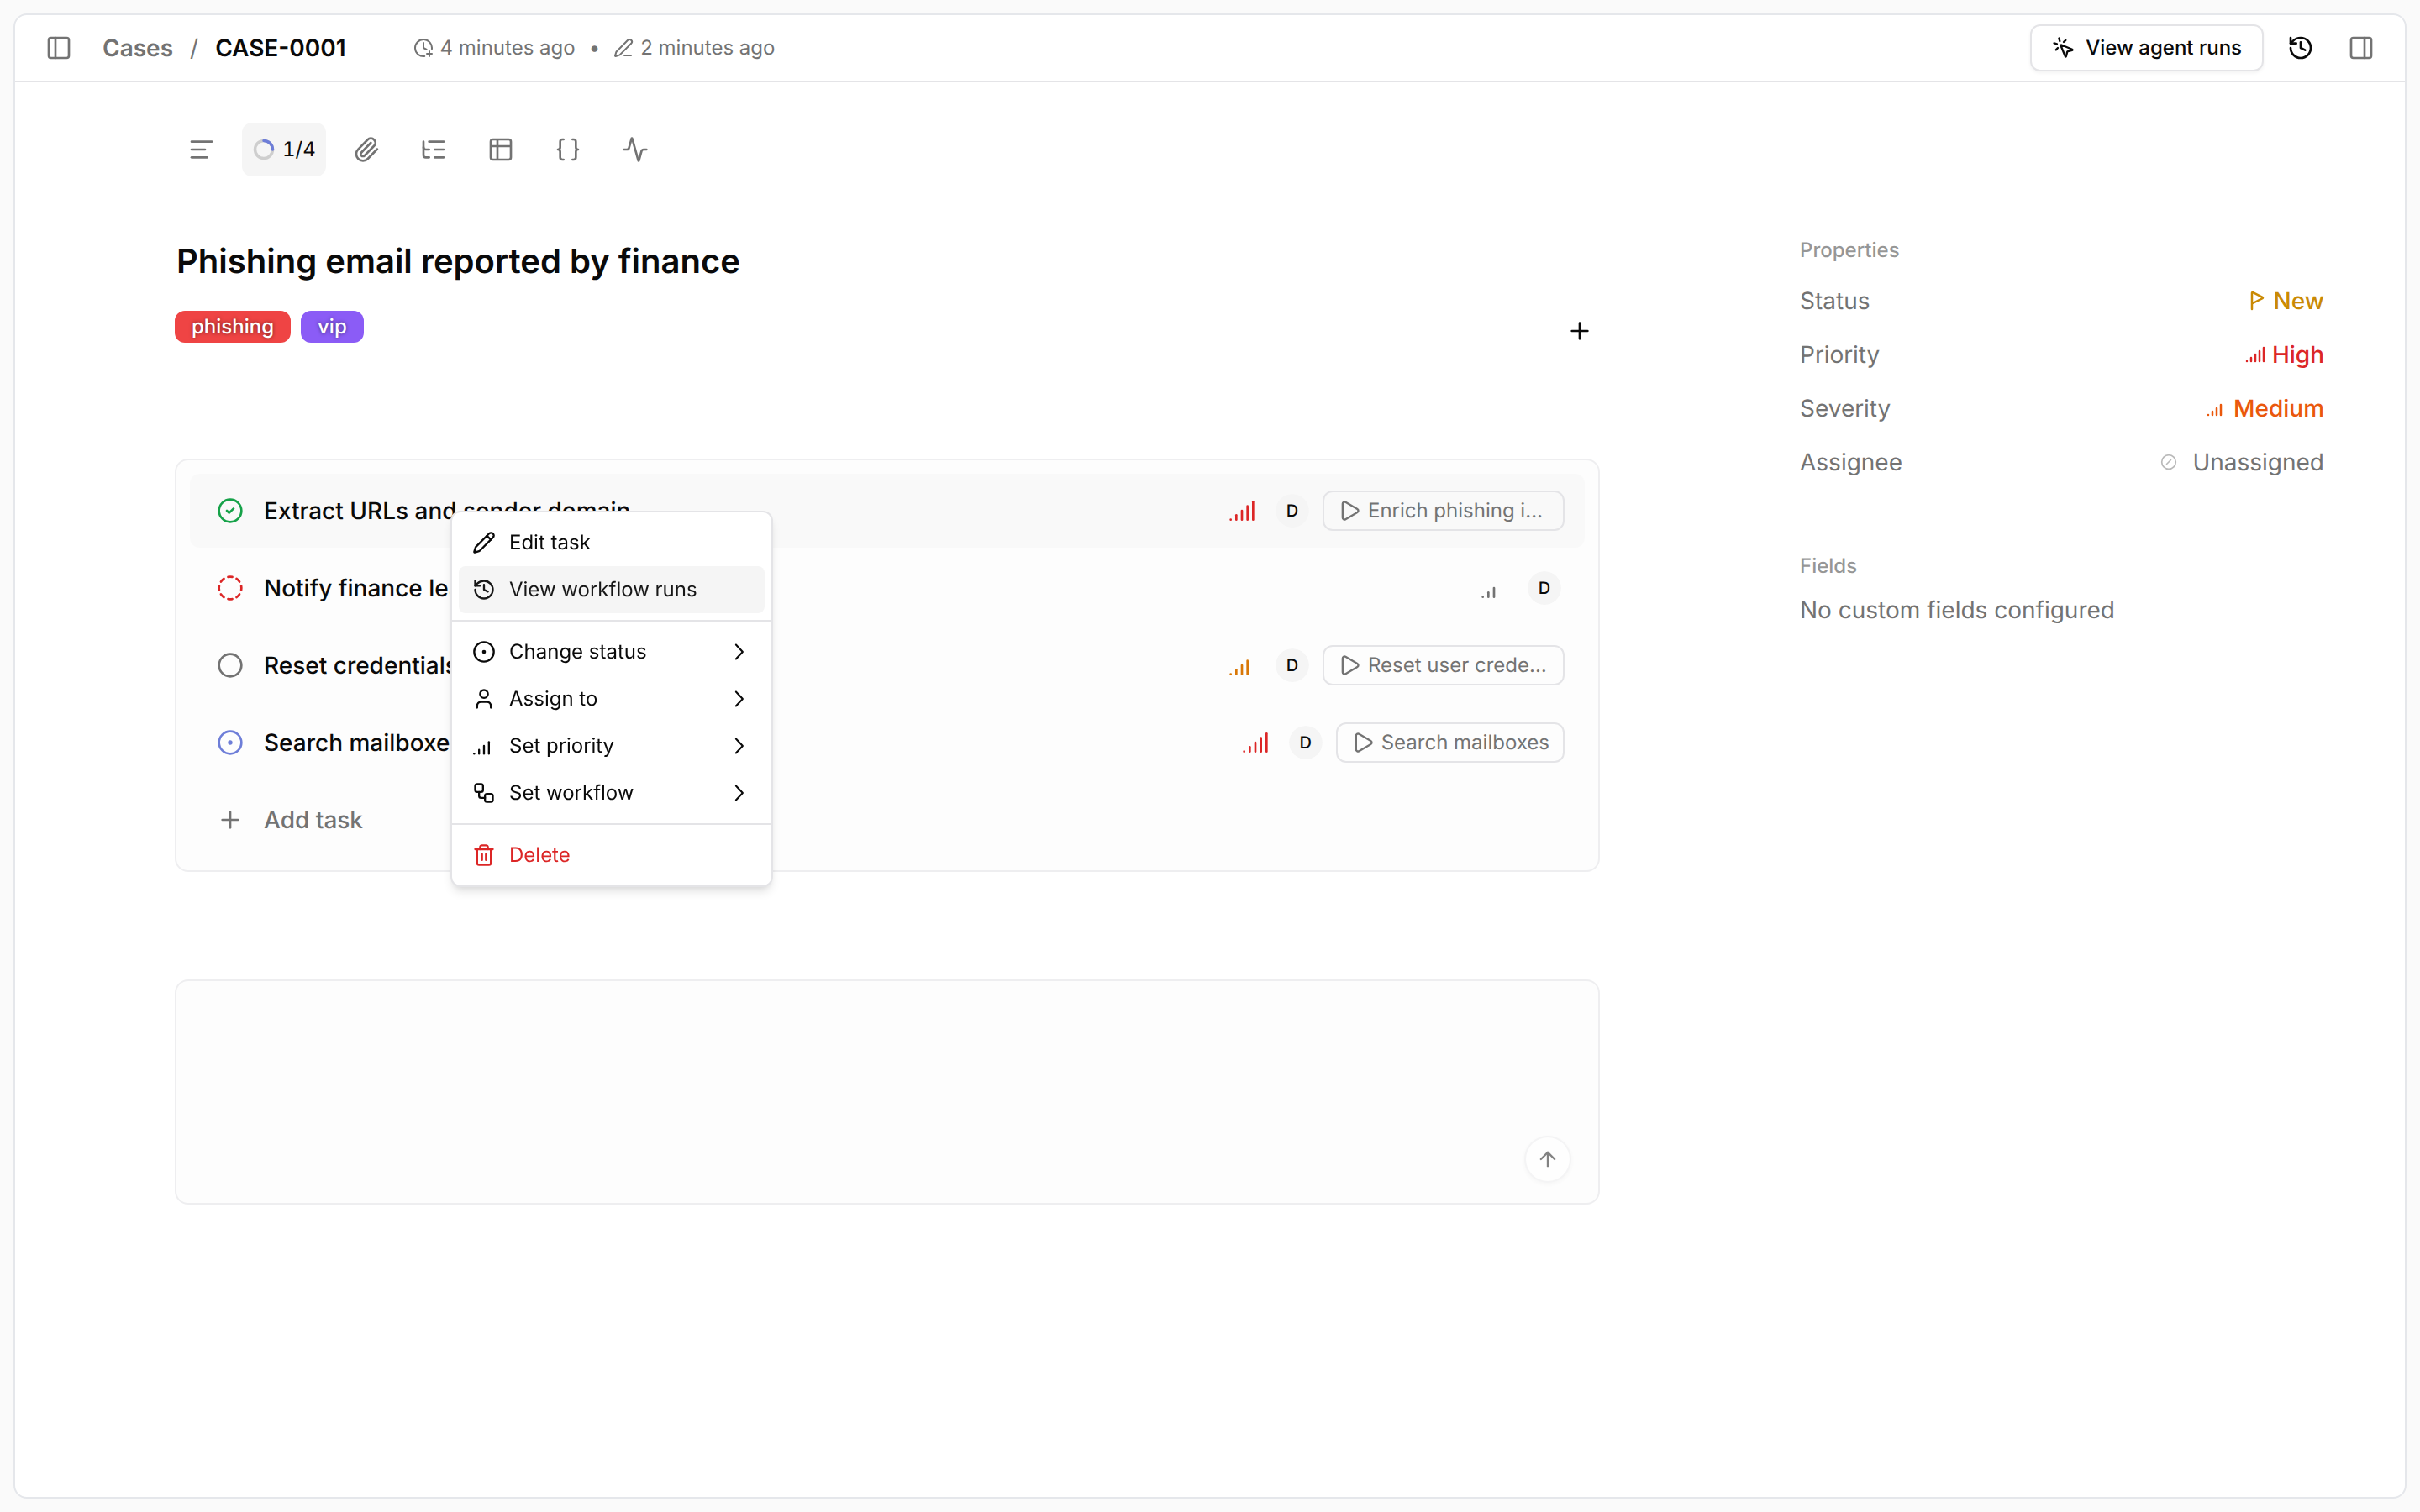Click the red phishing tag
This screenshot has width=2420, height=1512.
coord(232,327)
